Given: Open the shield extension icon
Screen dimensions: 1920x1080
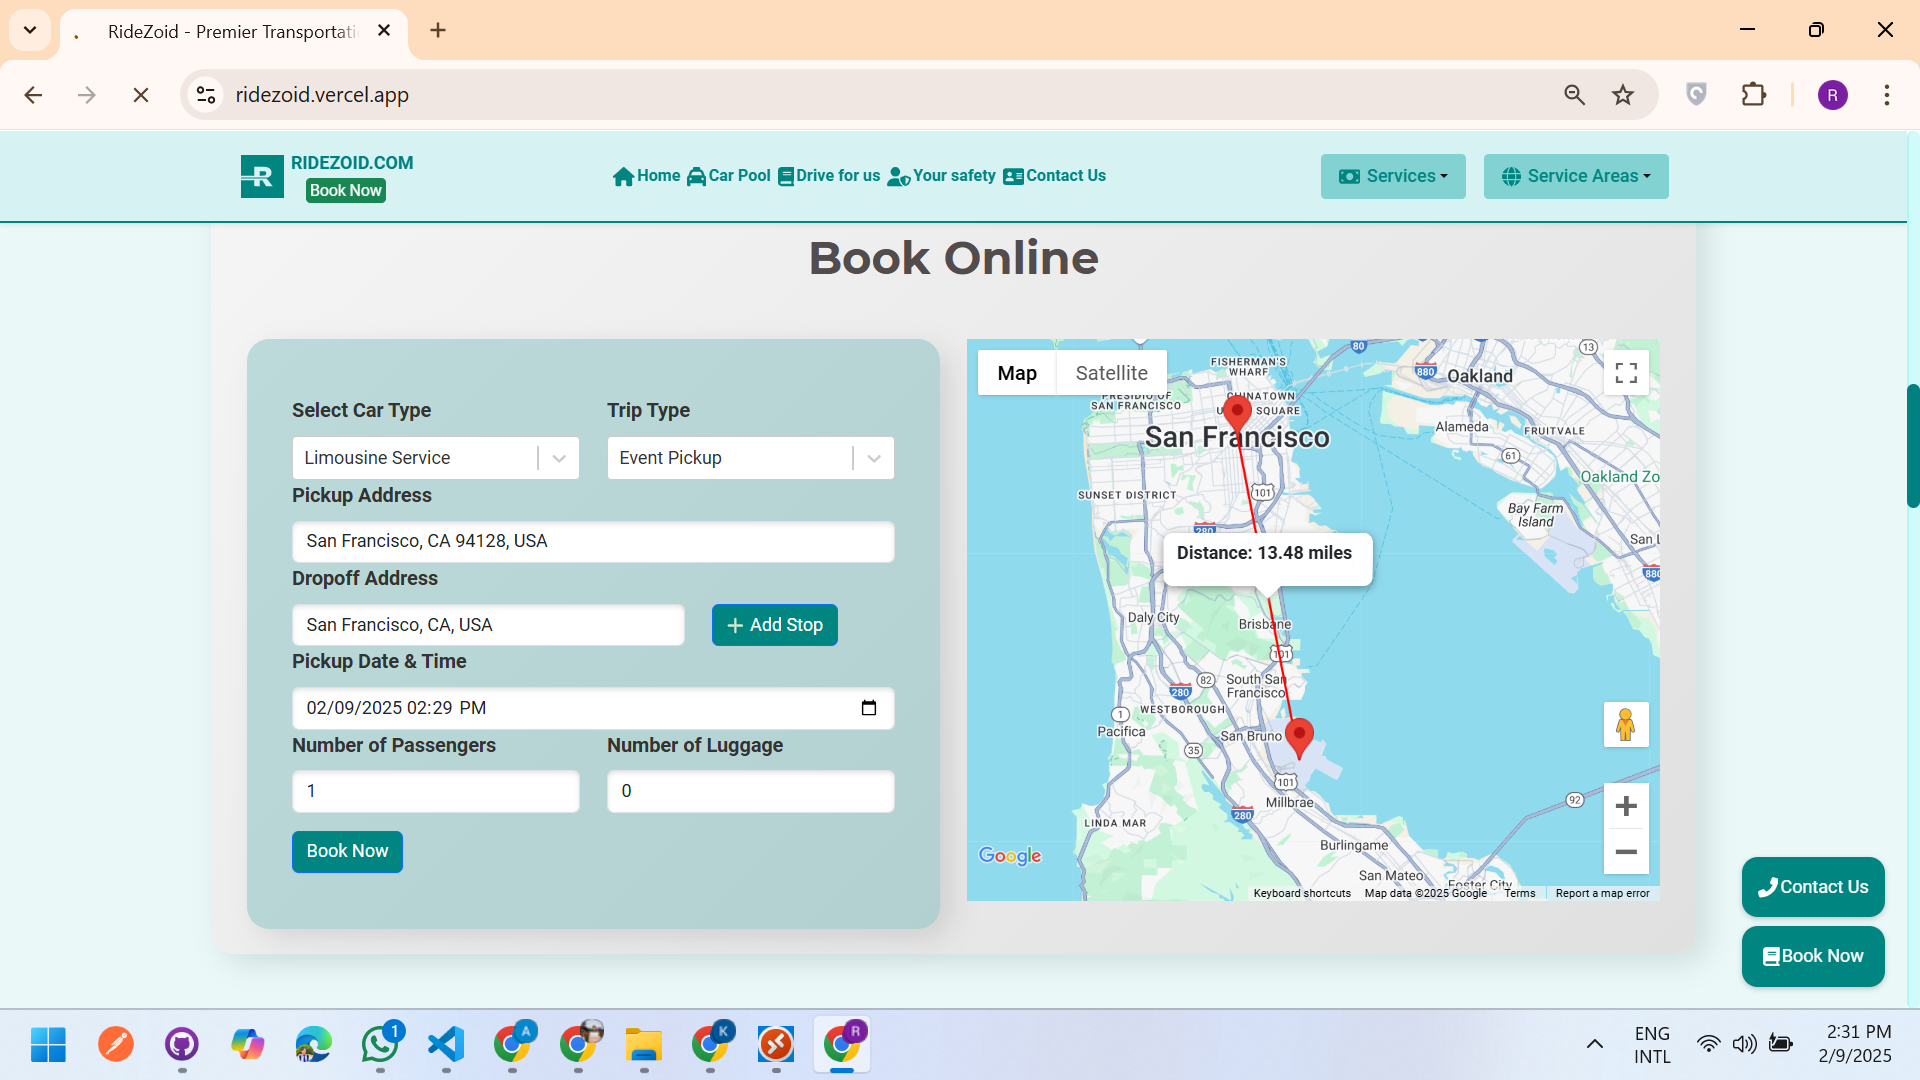Looking at the screenshot, I should tap(1696, 95).
